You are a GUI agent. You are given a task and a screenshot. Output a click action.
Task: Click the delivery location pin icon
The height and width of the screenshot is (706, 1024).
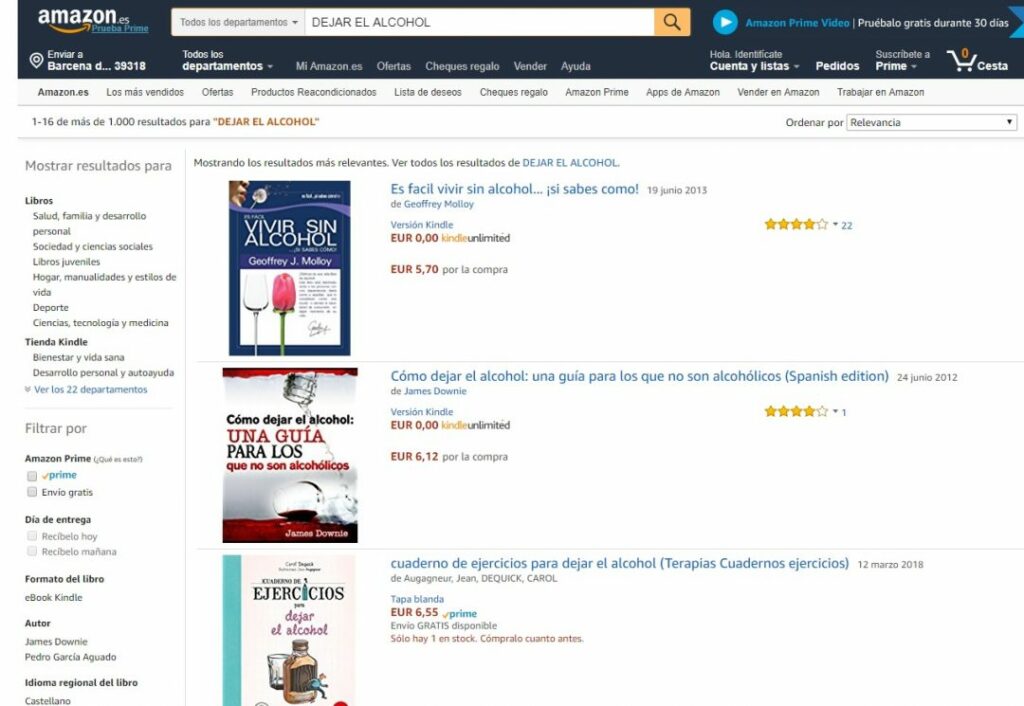tap(37, 61)
